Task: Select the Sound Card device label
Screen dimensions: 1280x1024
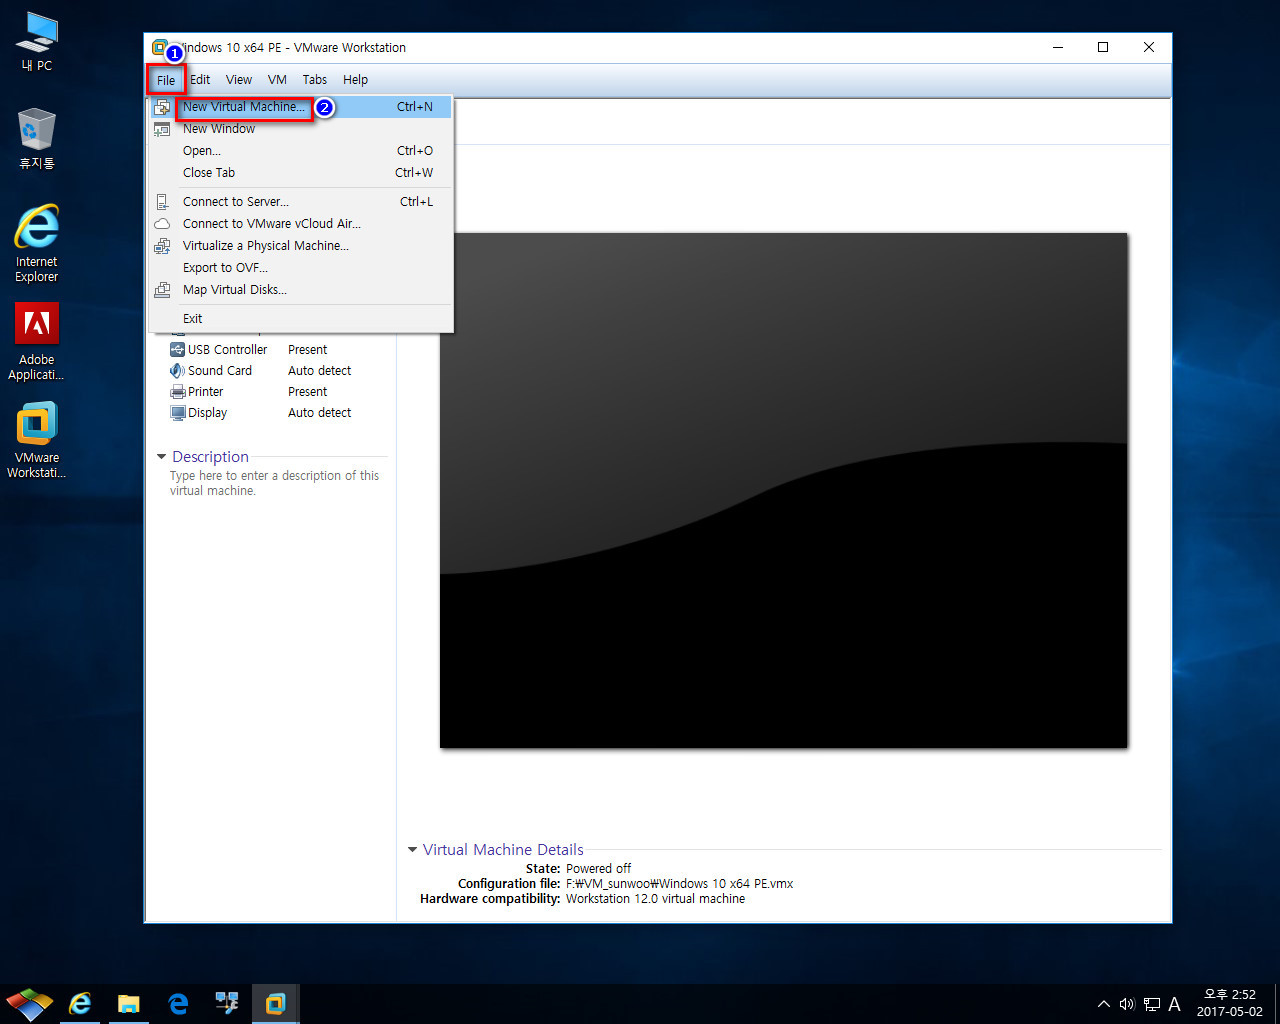Action: [x=220, y=371]
